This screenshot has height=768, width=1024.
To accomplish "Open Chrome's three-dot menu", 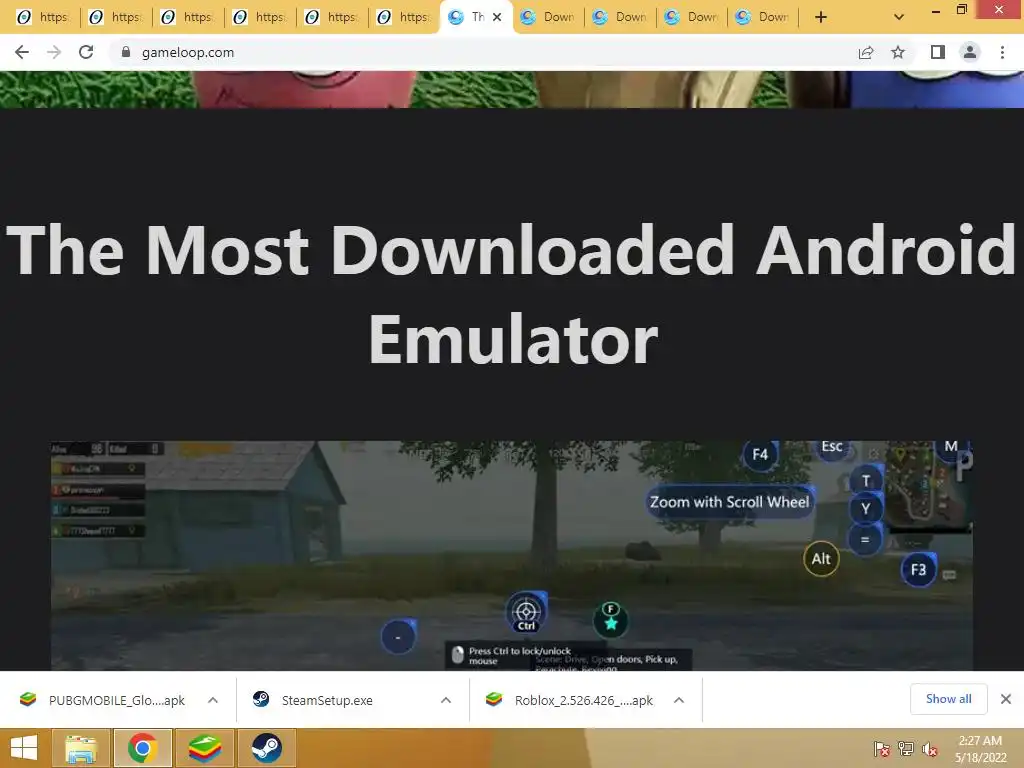I will (1002, 52).
